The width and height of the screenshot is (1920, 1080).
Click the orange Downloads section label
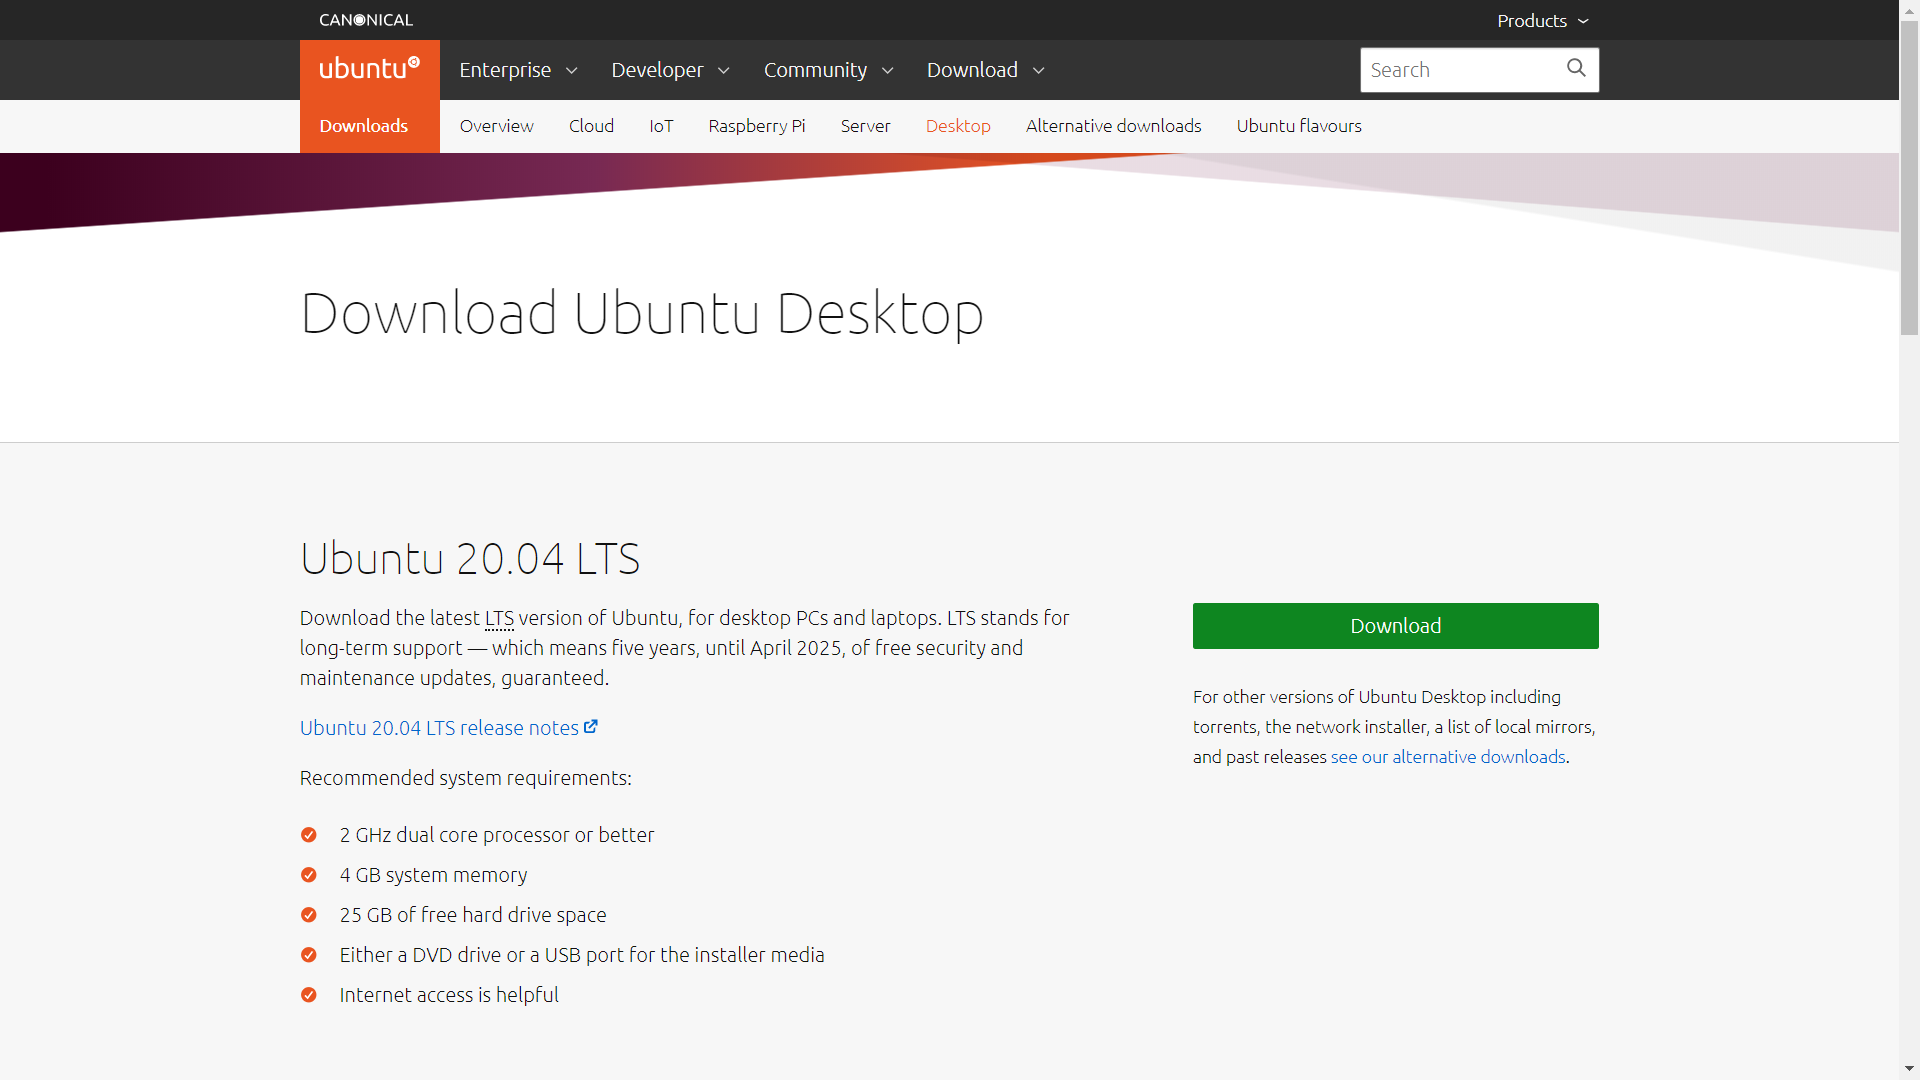[x=364, y=126]
